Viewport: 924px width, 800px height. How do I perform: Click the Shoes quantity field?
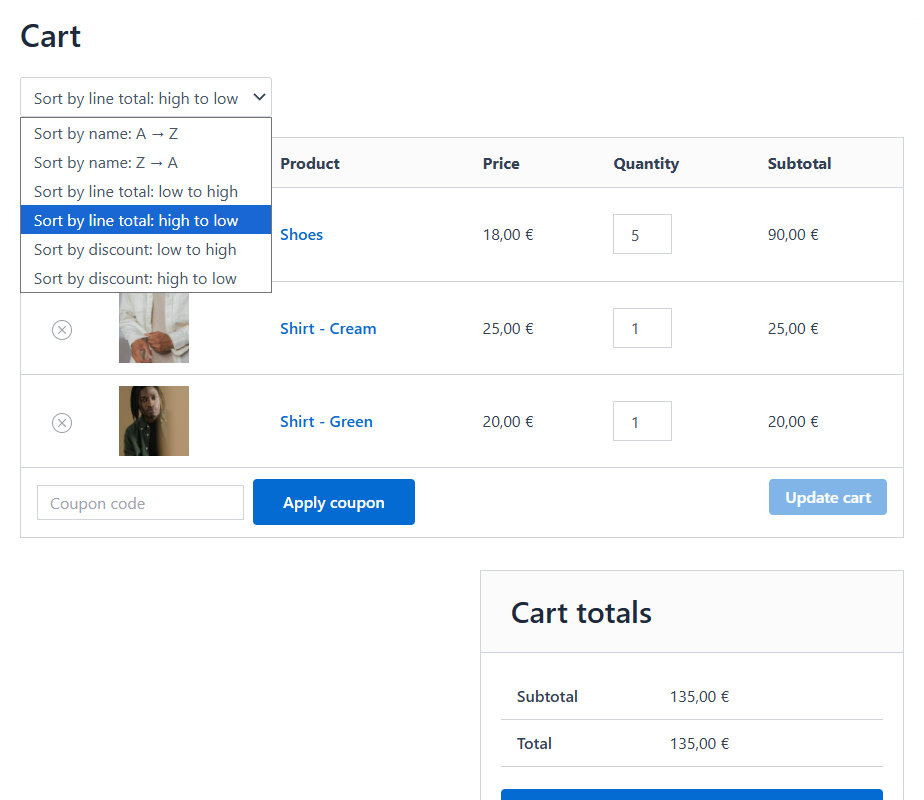pyautogui.click(x=642, y=233)
